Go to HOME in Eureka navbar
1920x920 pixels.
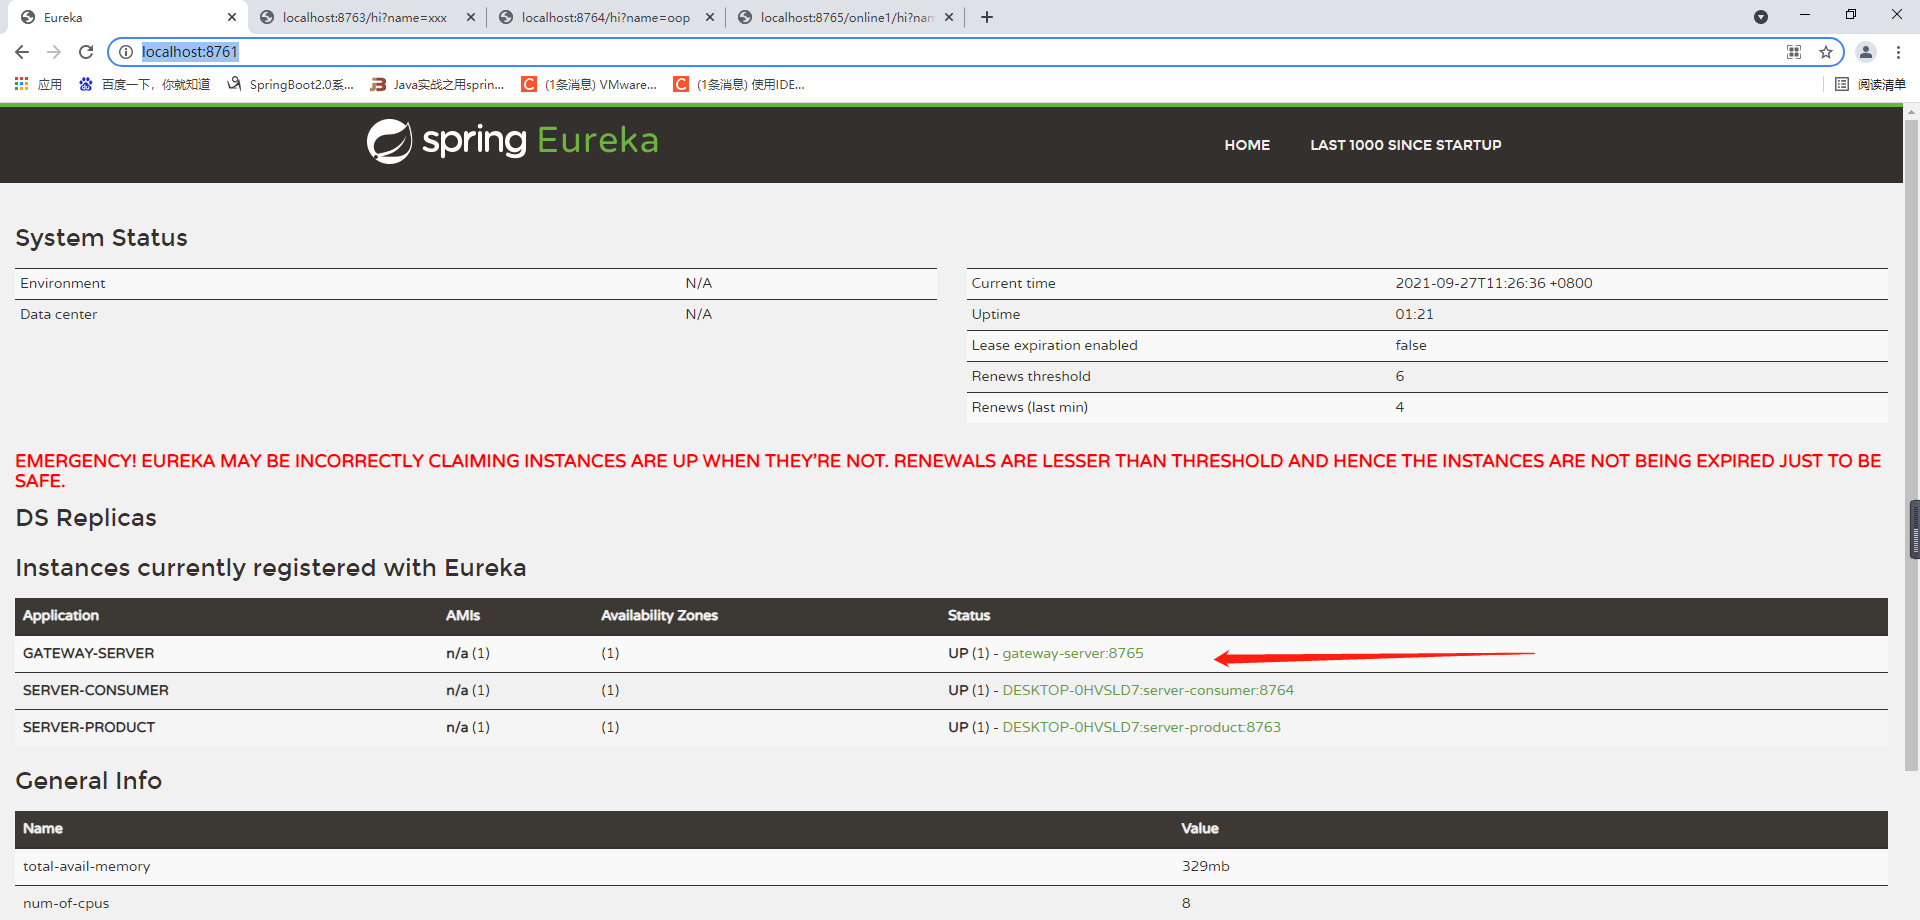point(1247,145)
